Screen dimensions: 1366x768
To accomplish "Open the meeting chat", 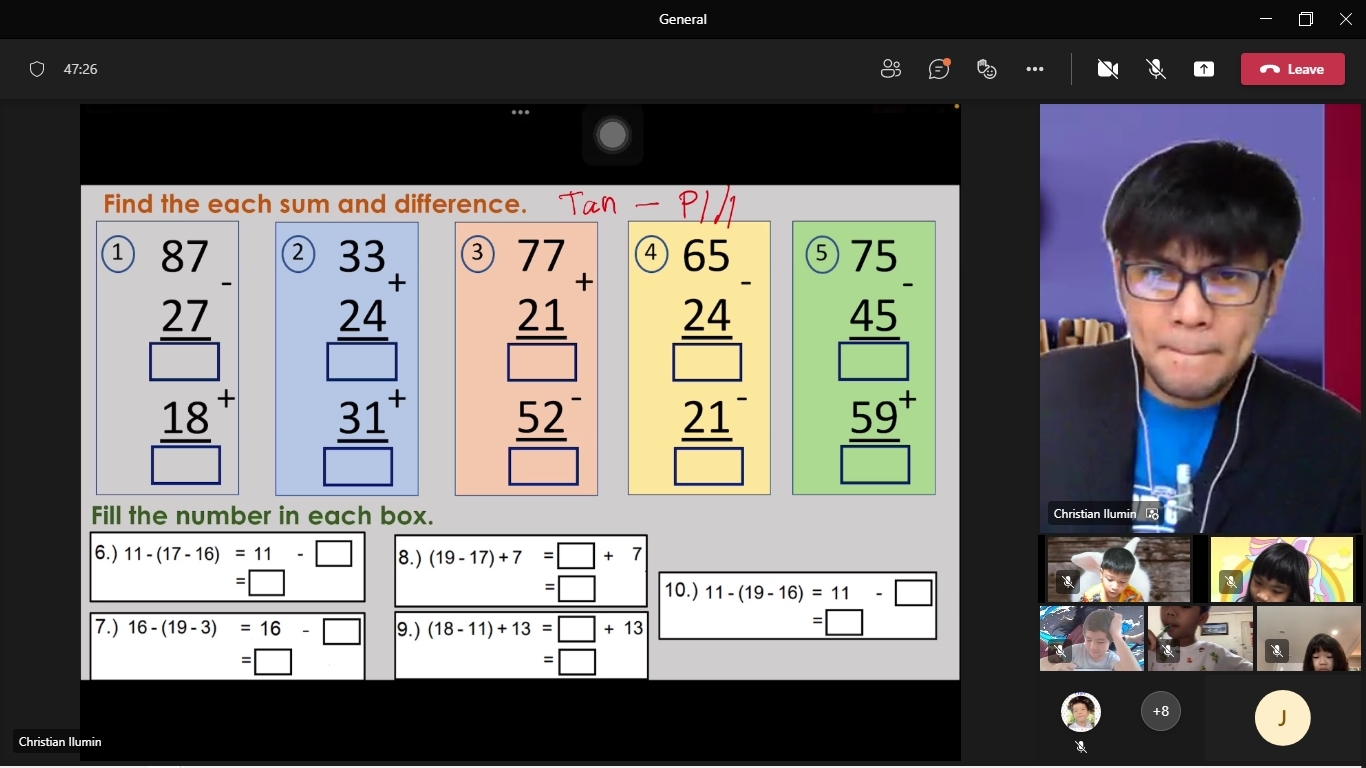I will tap(938, 69).
